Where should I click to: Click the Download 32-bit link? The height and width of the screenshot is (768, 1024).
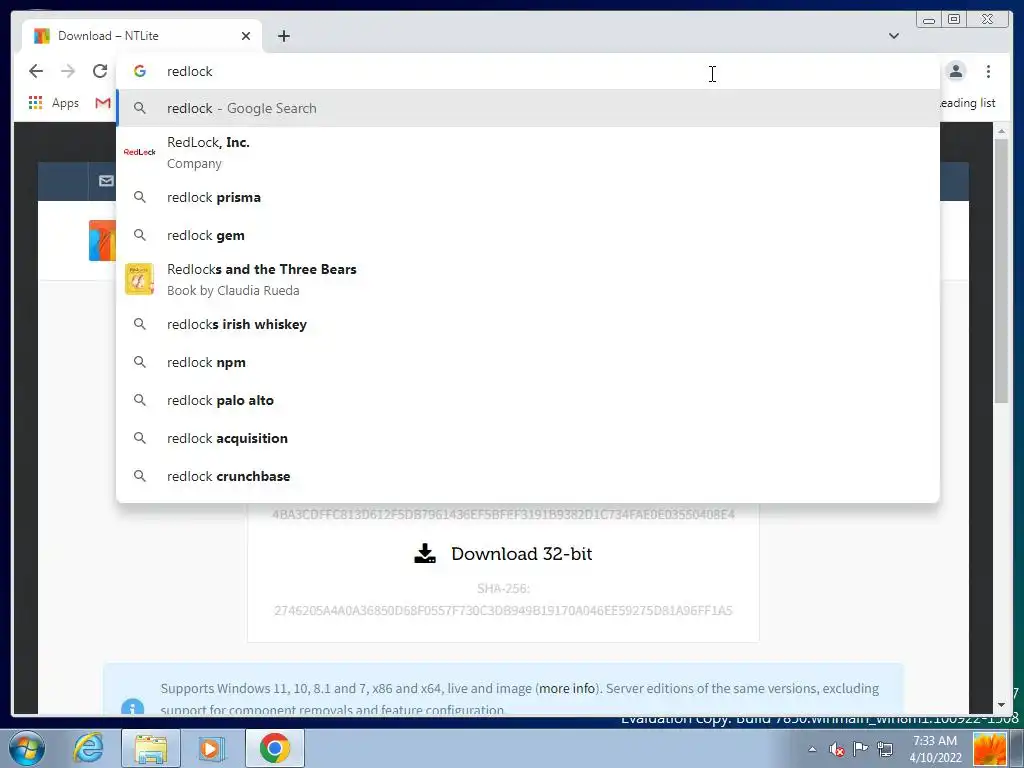(x=503, y=554)
